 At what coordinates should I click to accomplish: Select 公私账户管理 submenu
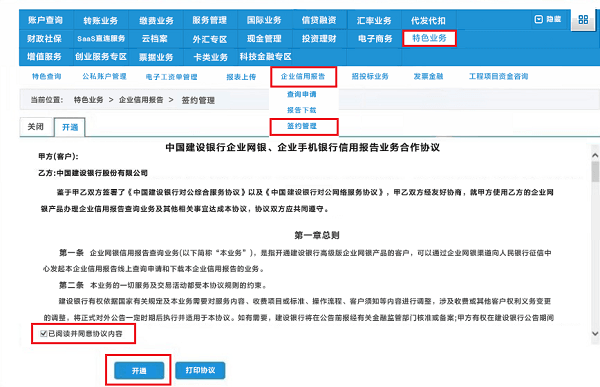(104, 77)
